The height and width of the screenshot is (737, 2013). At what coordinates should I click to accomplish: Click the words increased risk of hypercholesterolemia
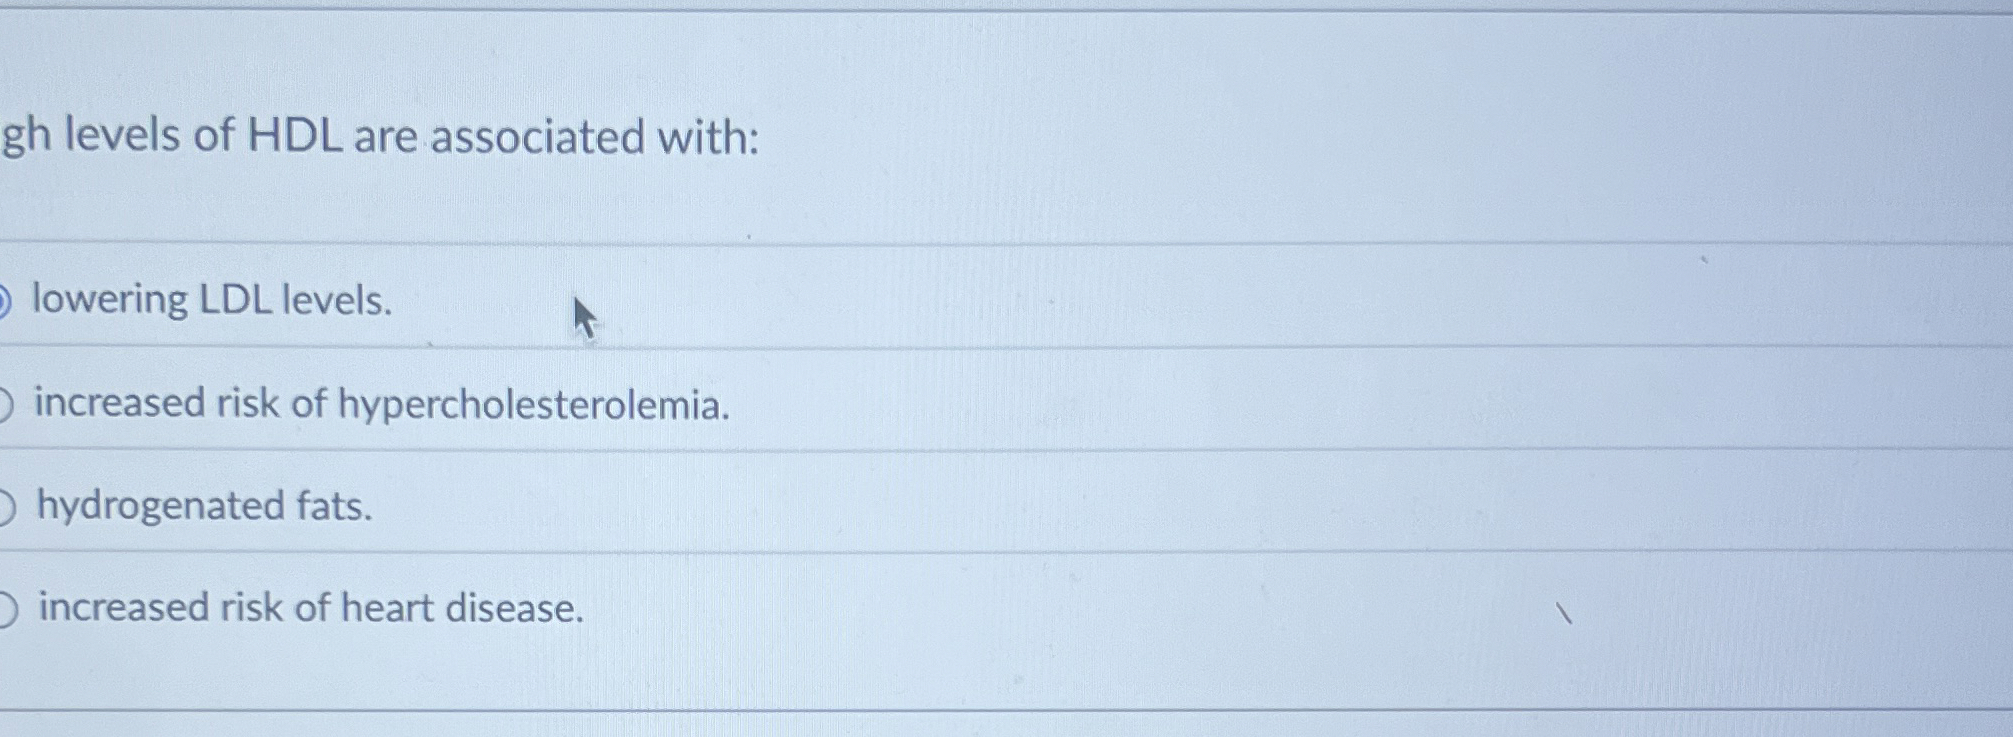(x=380, y=405)
